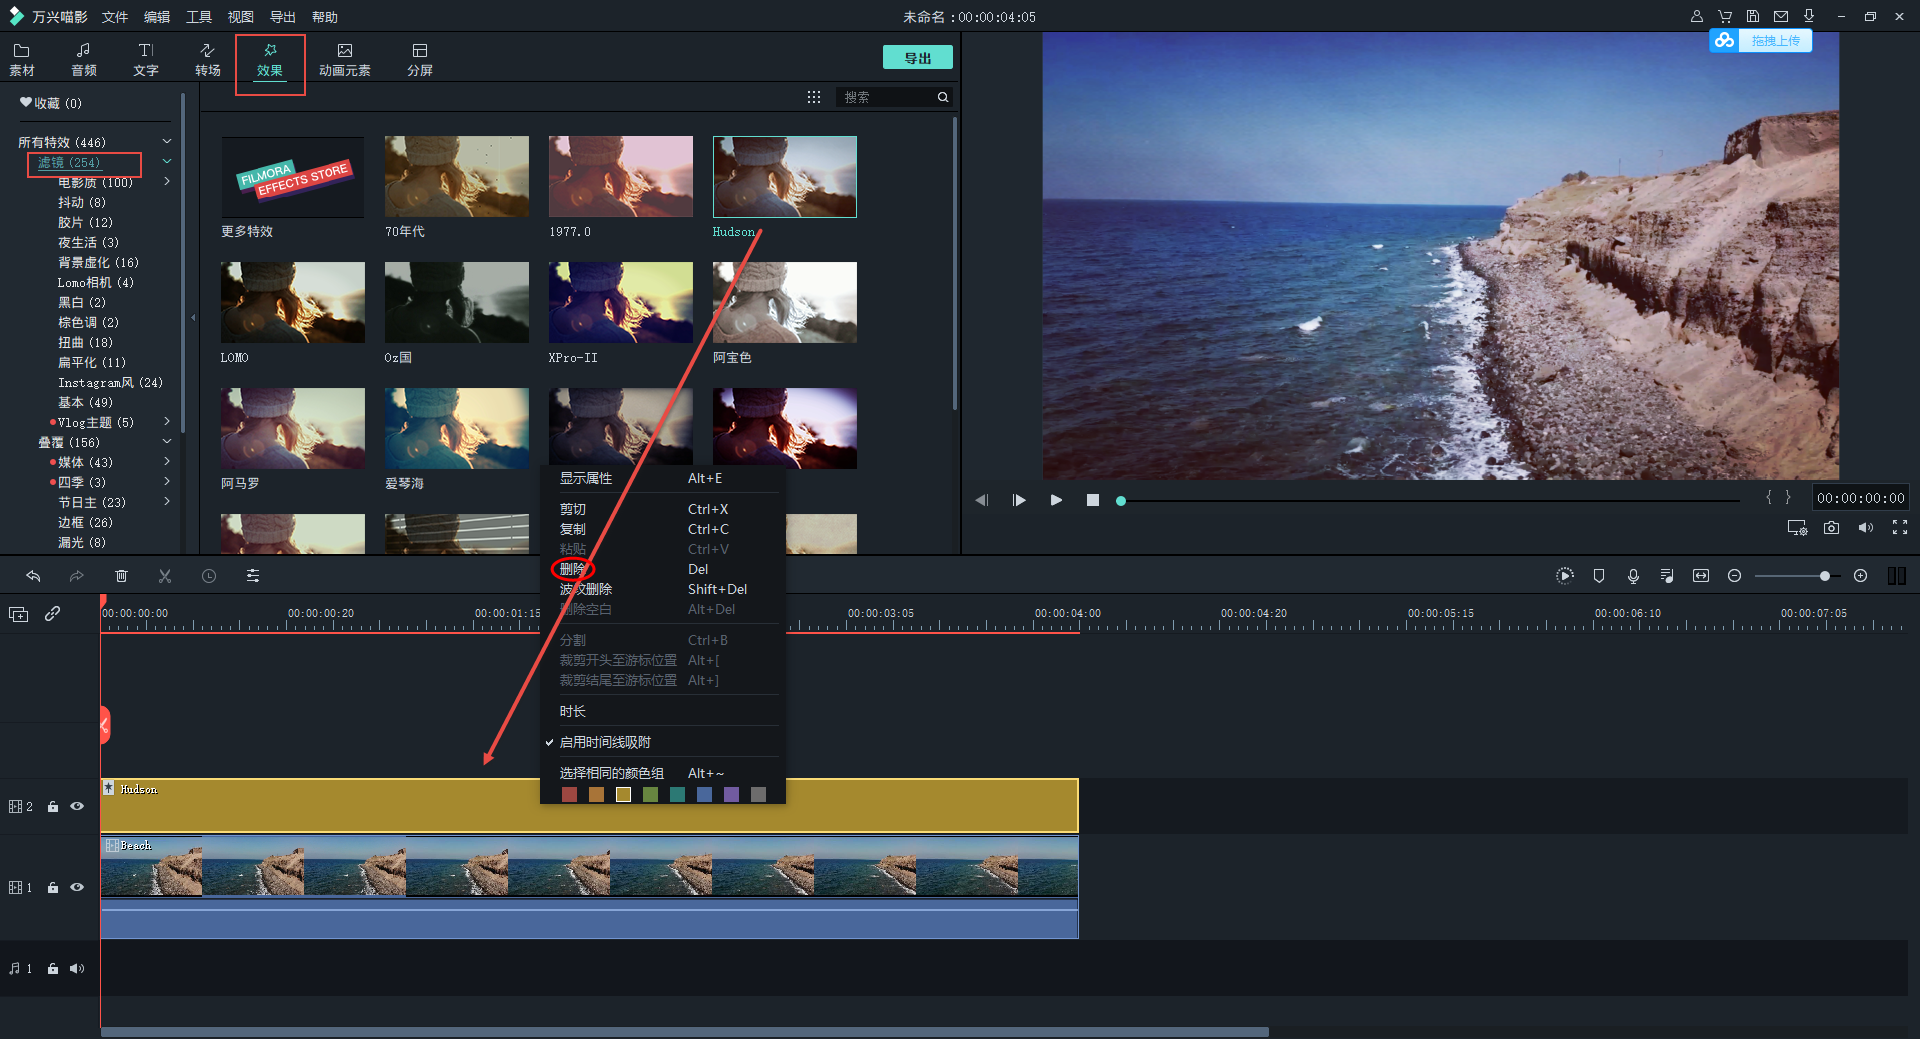Image resolution: width=1920 pixels, height=1039 pixels.
Task: Collapse the 所有特效 category
Action: (x=167, y=142)
